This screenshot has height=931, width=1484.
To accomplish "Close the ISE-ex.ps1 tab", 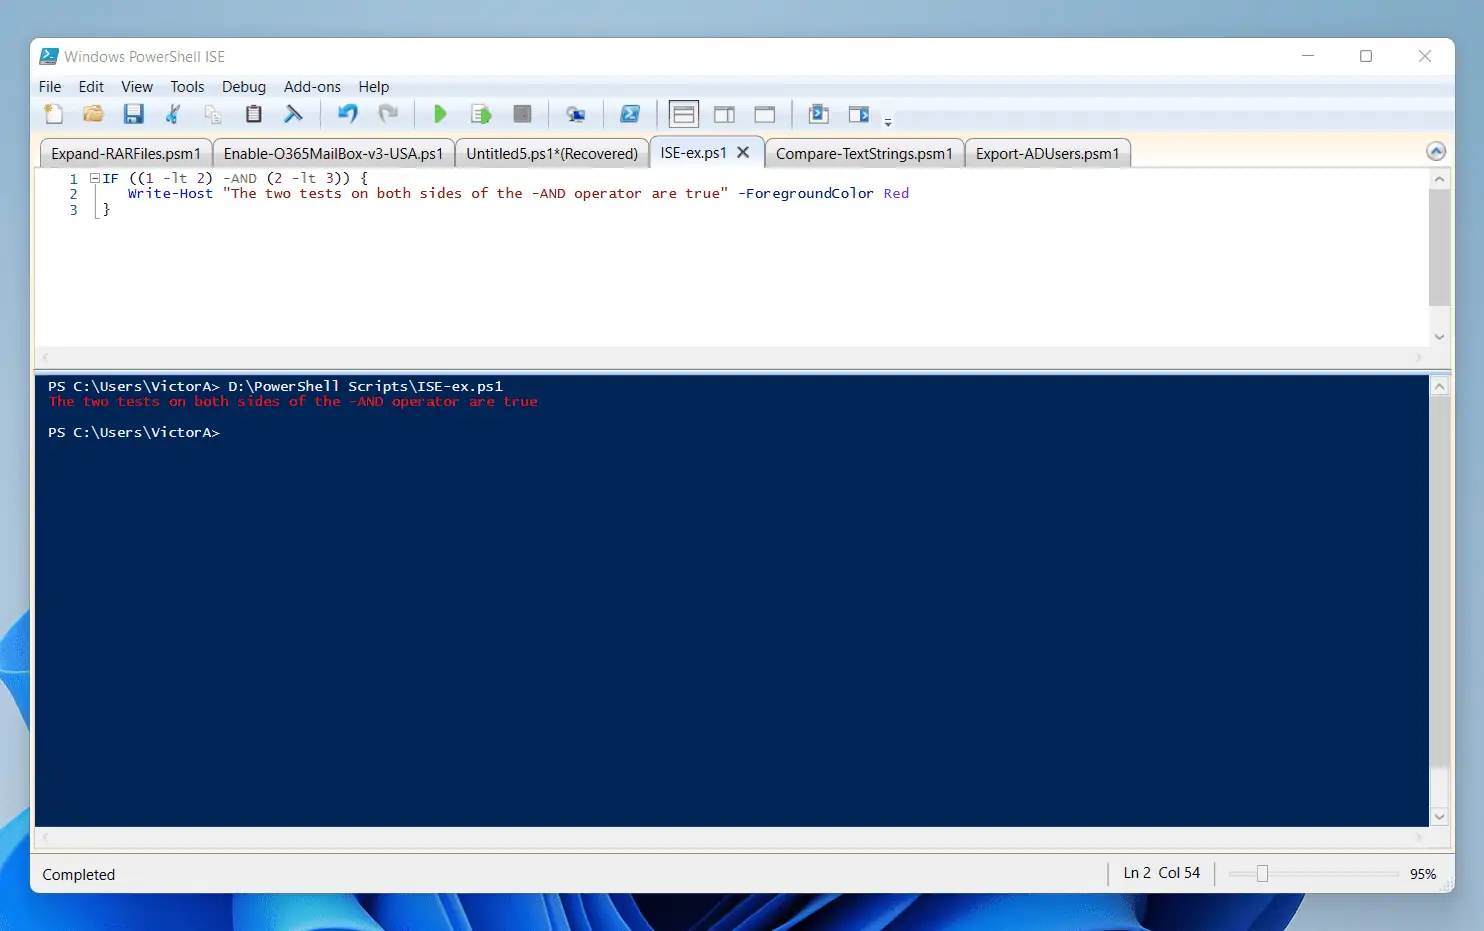I will click(743, 152).
